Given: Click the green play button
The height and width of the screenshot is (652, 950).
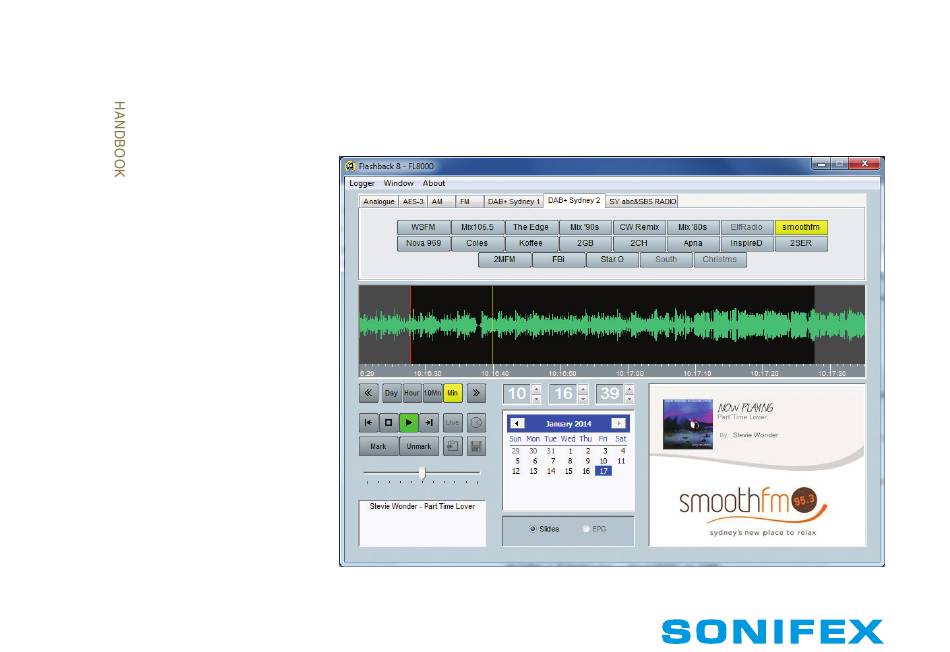Looking at the screenshot, I should pyautogui.click(x=409, y=422).
